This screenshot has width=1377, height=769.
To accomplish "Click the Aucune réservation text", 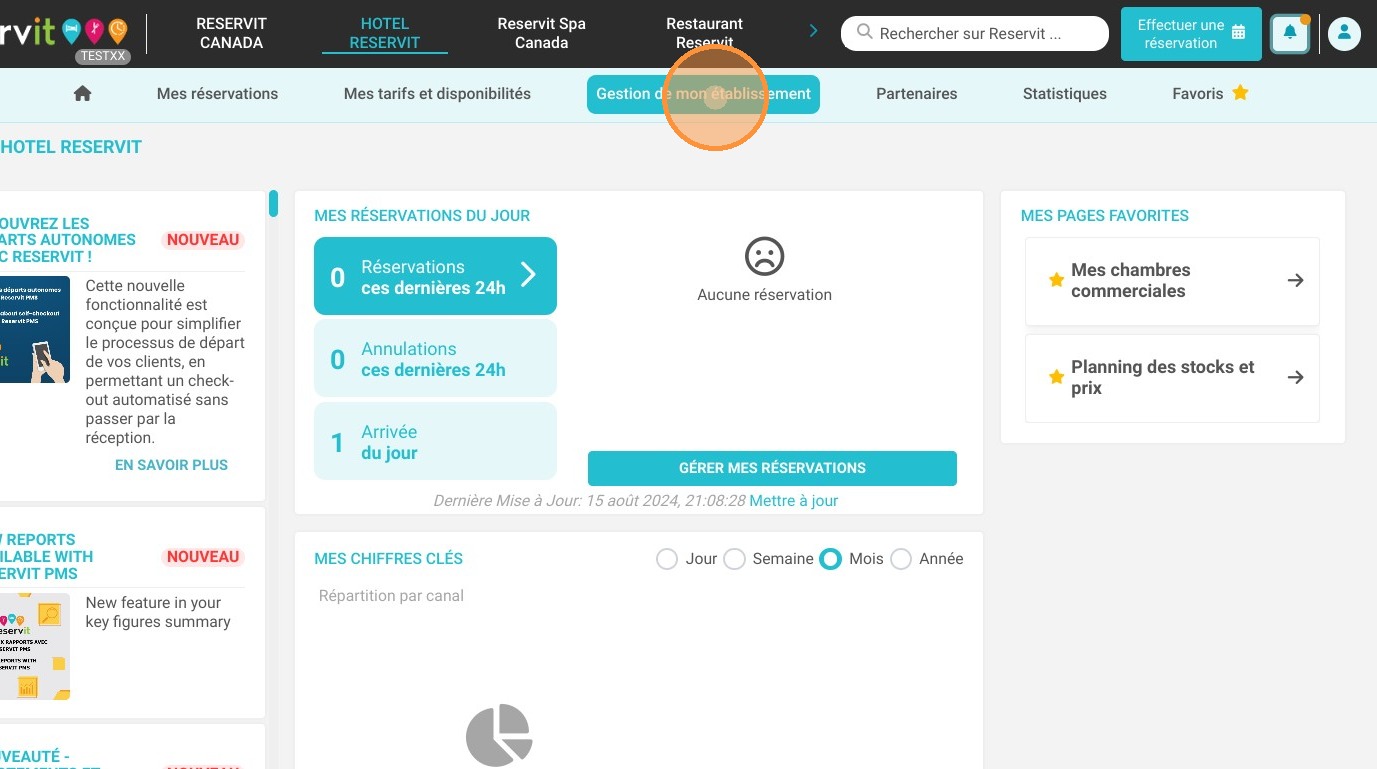I will (765, 295).
